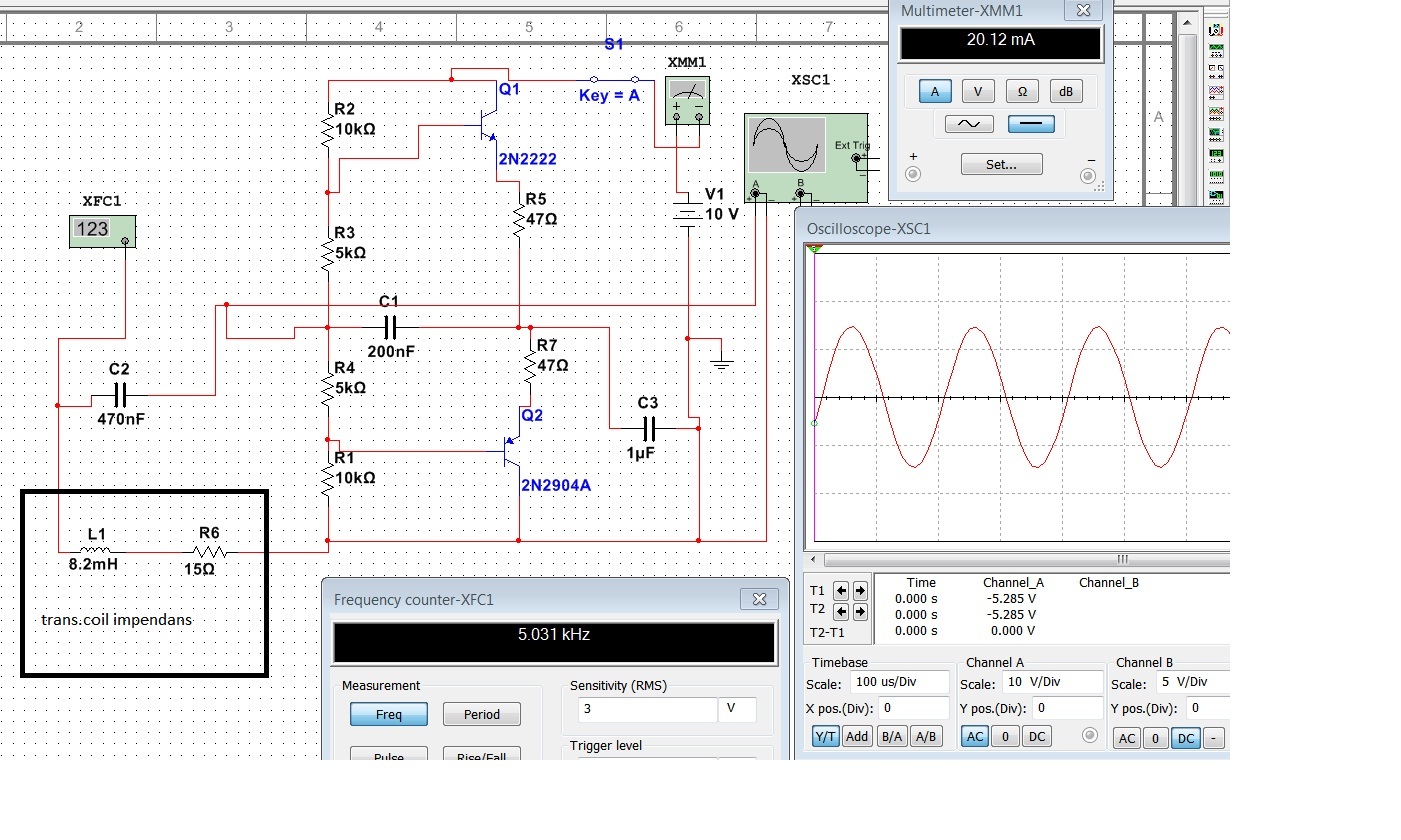Click the Sensitivity RMS value field
Image resolution: width=1401 pixels, height=840 pixels.
coord(647,709)
